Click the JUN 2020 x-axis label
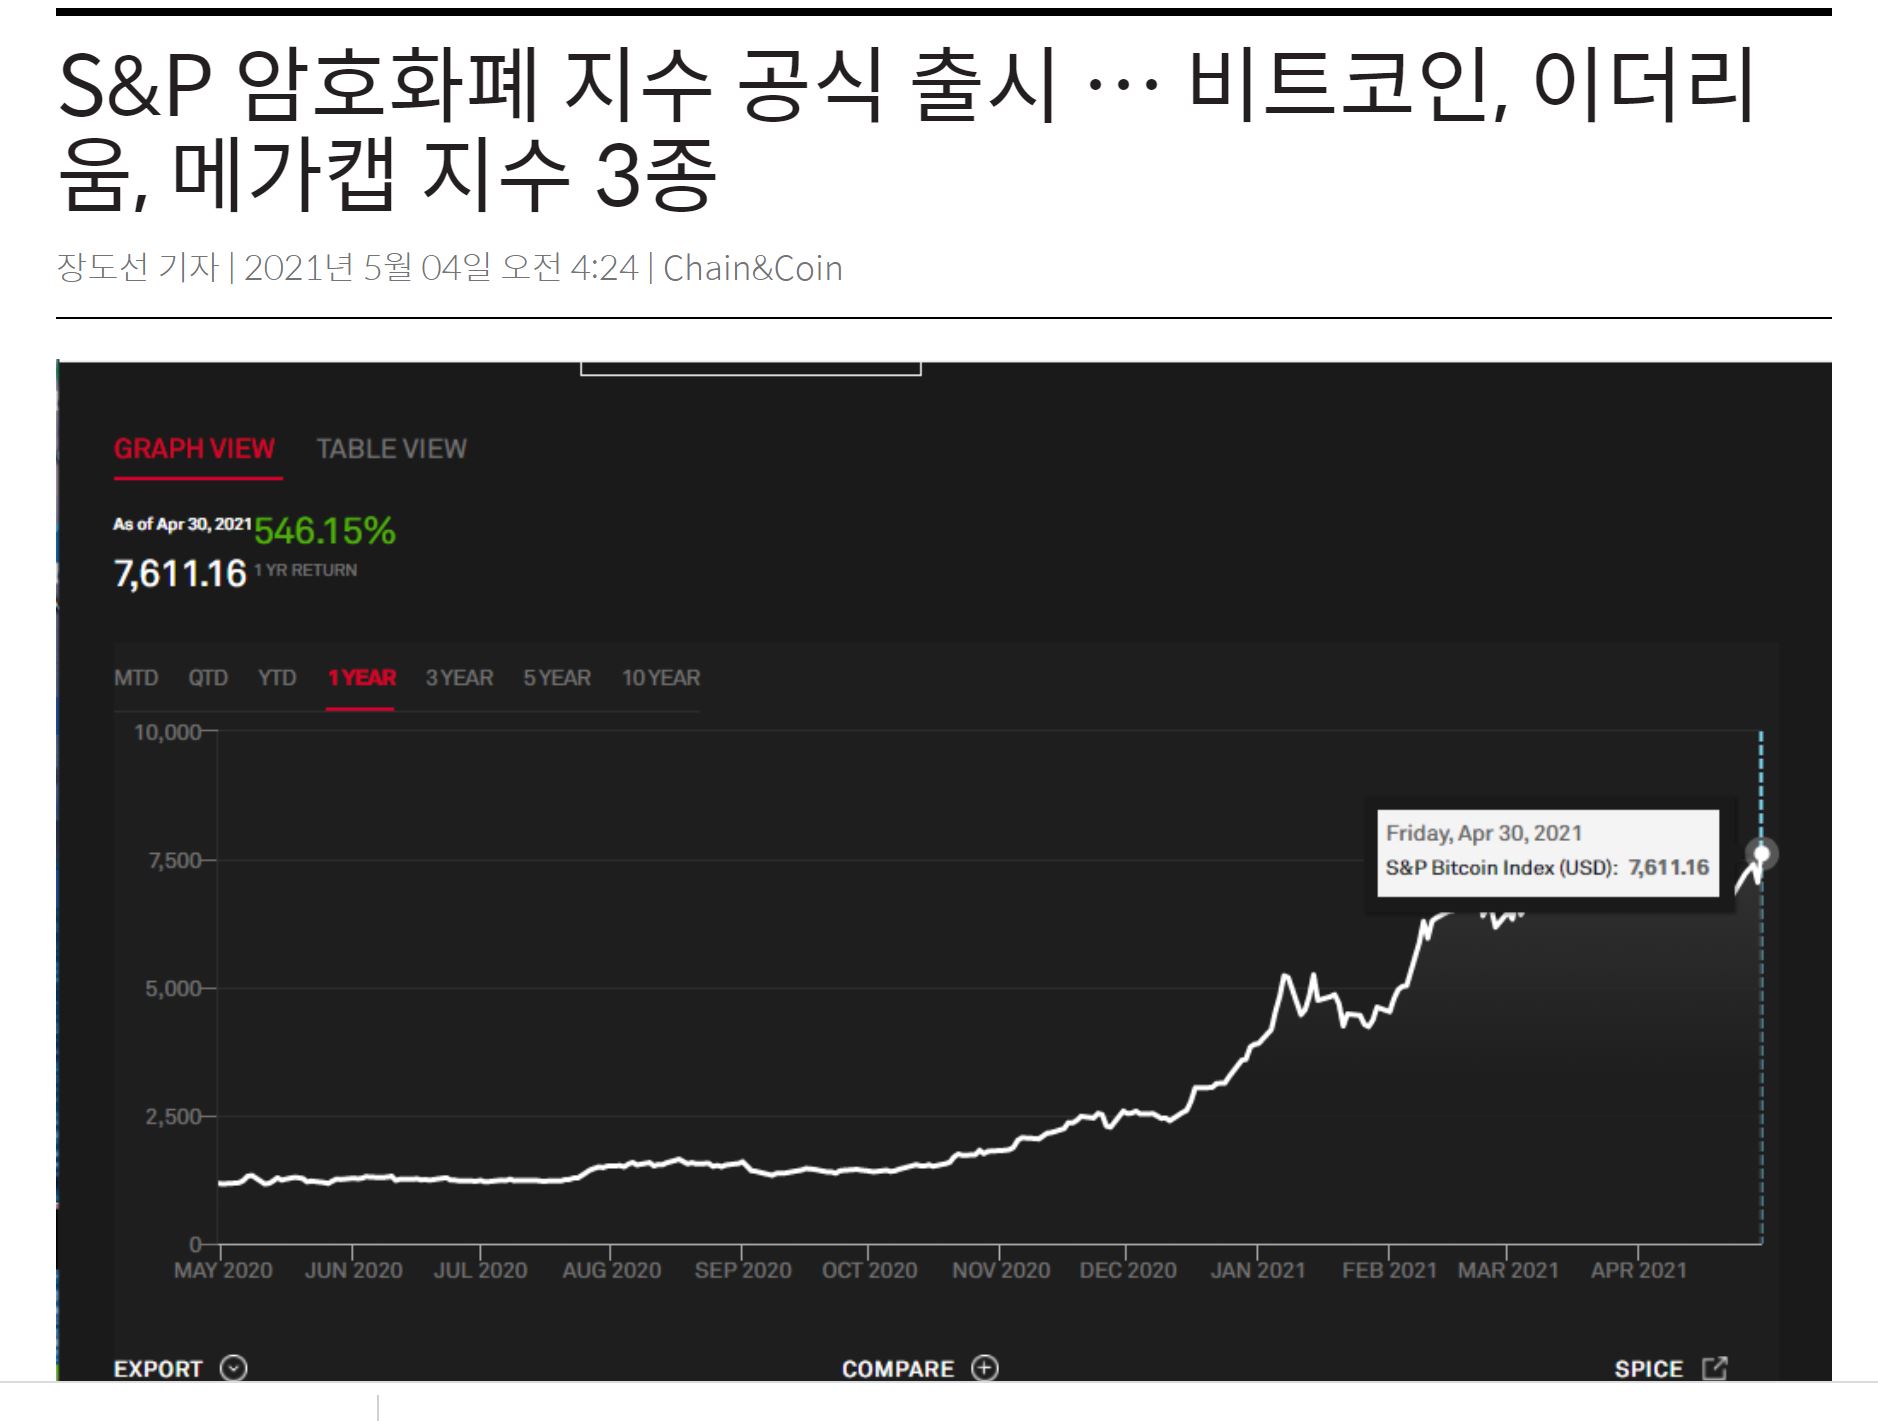The height and width of the screenshot is (1421, 1878). pyautogui.click(x=353, y=1270)
